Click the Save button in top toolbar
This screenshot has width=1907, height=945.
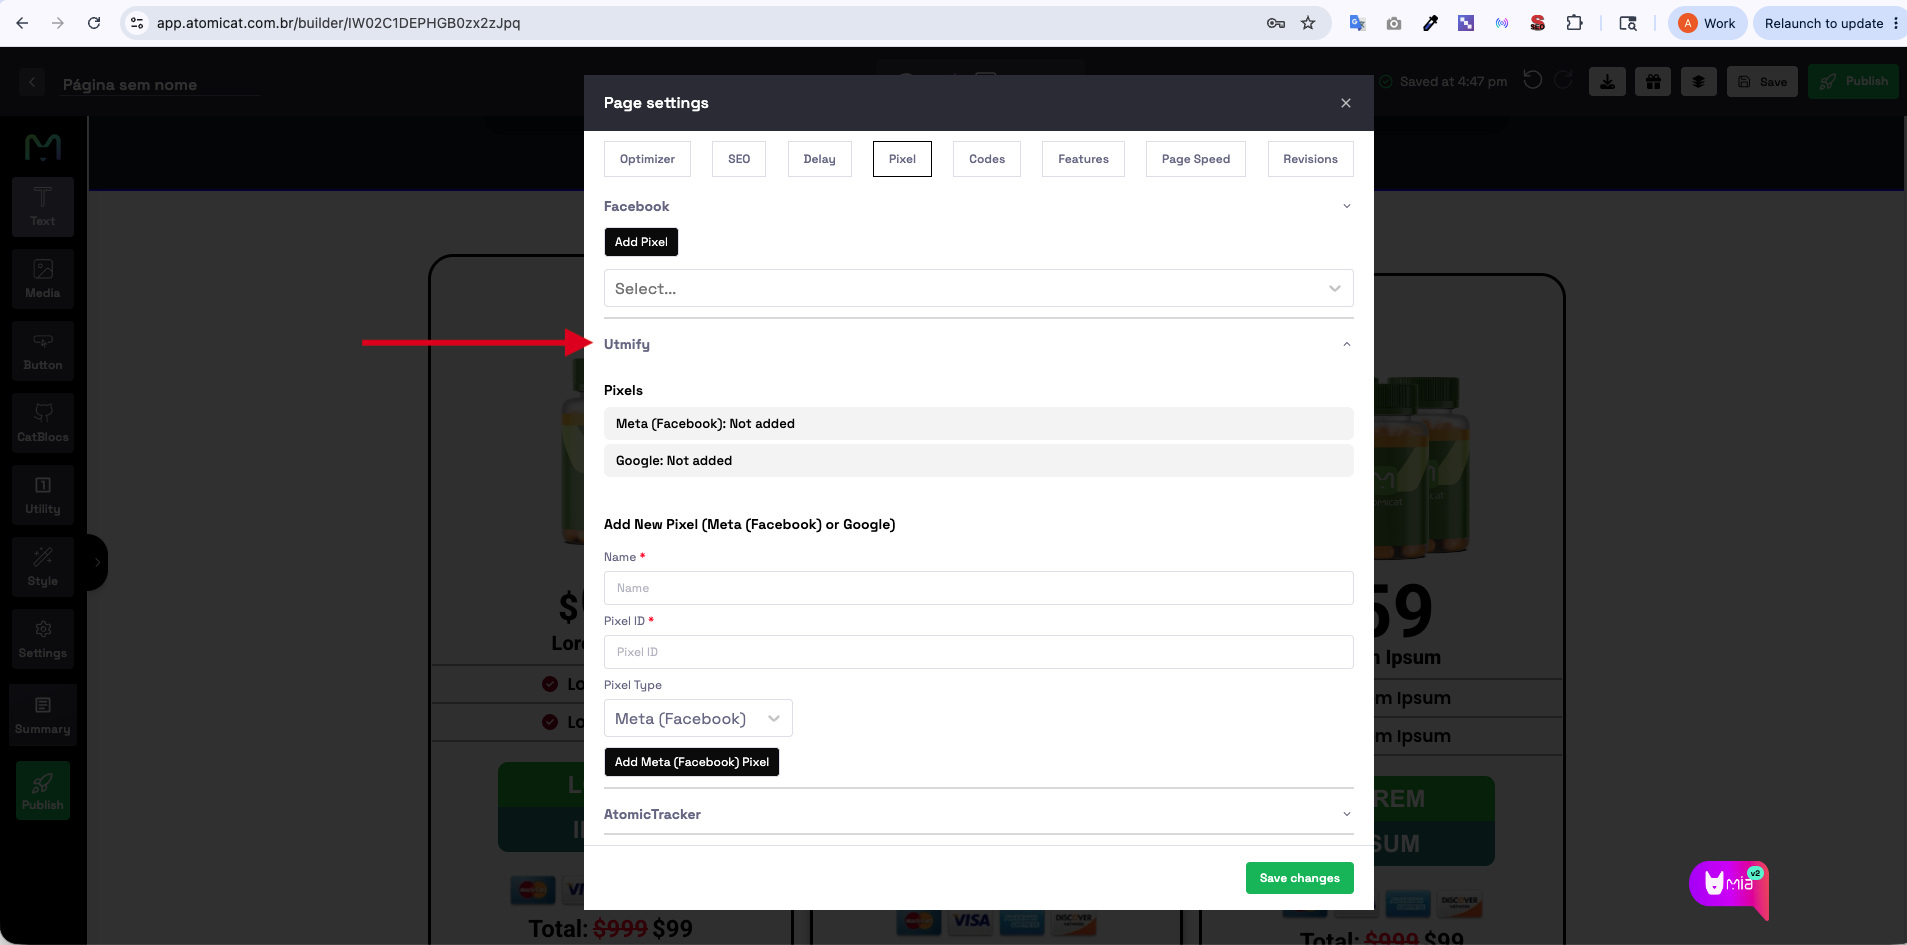(x=1763, y=82)
